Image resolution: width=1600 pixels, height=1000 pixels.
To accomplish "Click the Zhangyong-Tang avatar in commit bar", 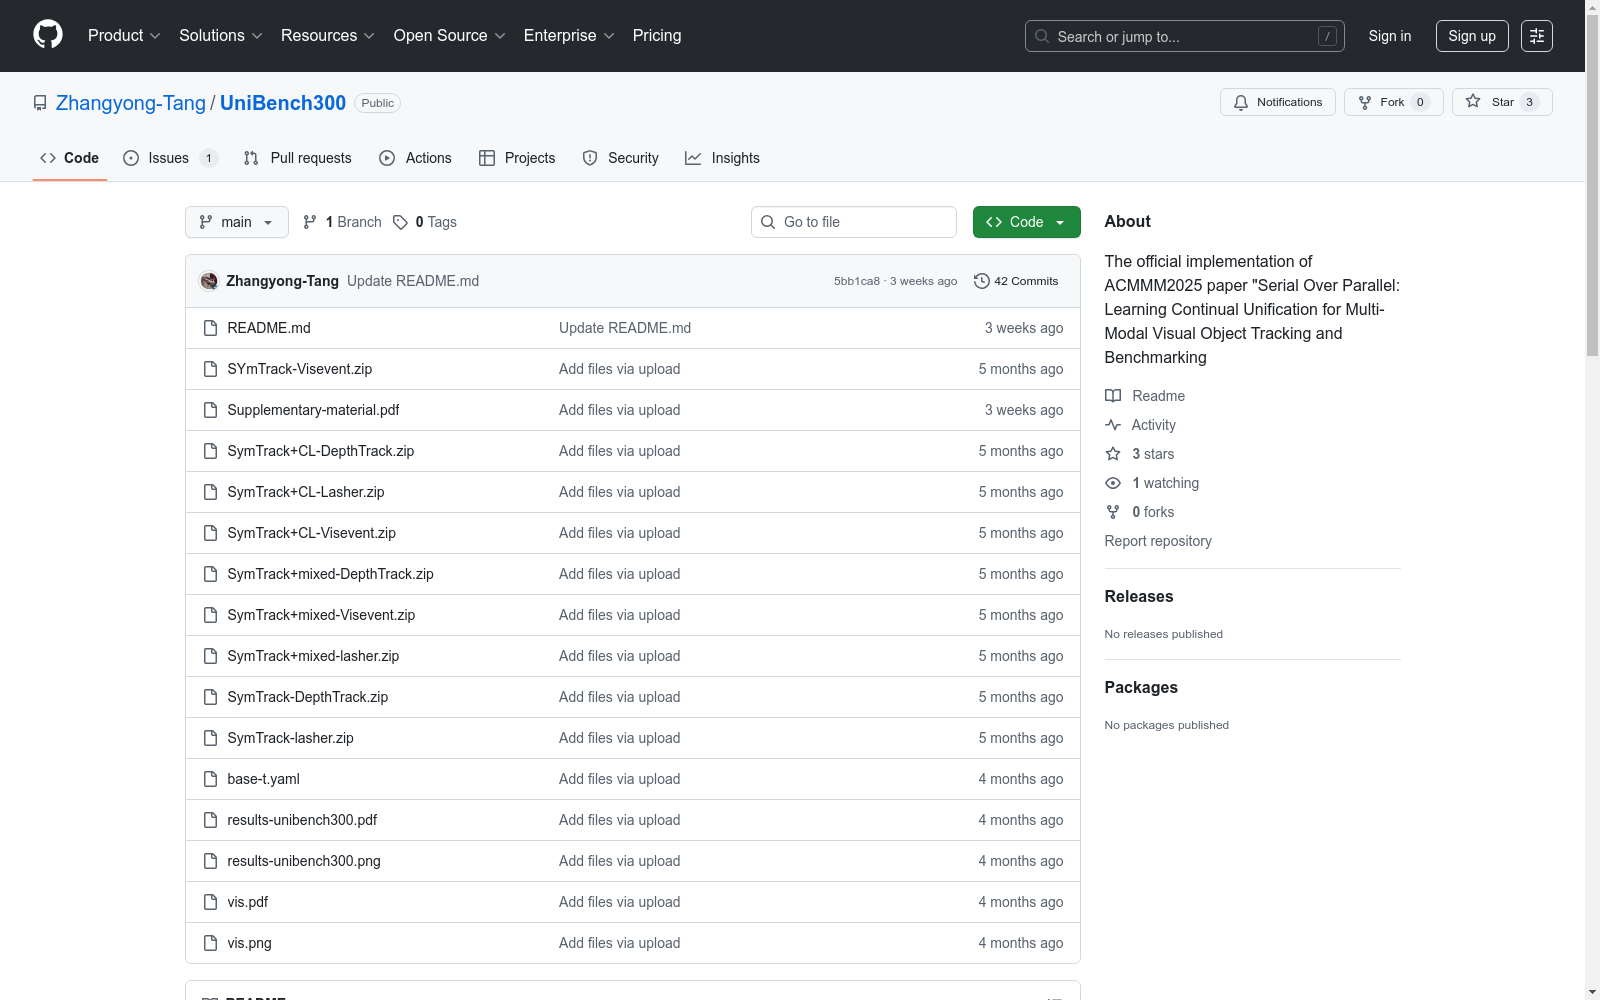I will (209, 281).
